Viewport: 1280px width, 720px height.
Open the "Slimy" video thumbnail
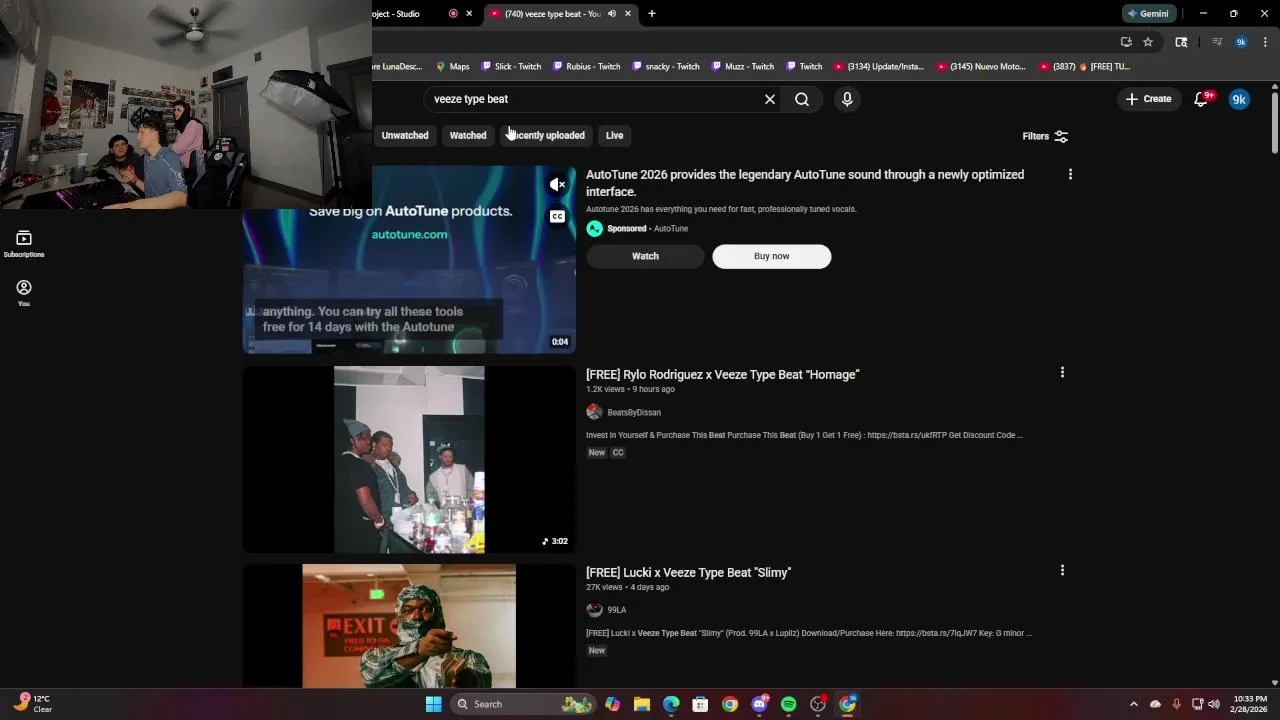tap(409, 626)
